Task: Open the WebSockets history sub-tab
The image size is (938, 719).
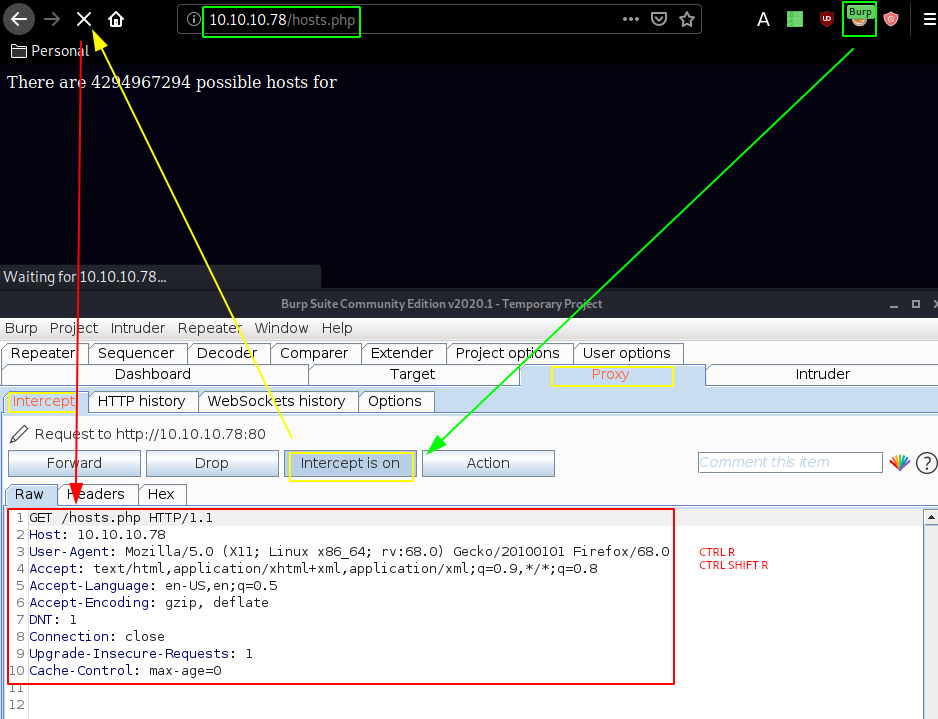Action: [276, 401]
